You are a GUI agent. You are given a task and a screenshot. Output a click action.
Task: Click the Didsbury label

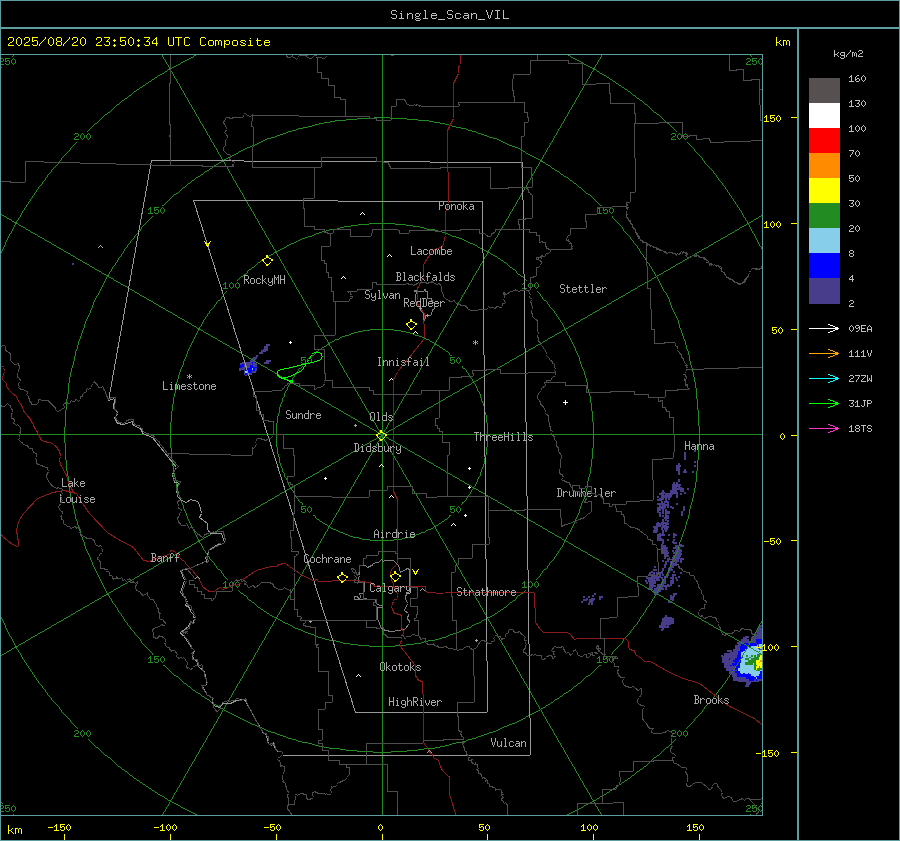point(377,448)
